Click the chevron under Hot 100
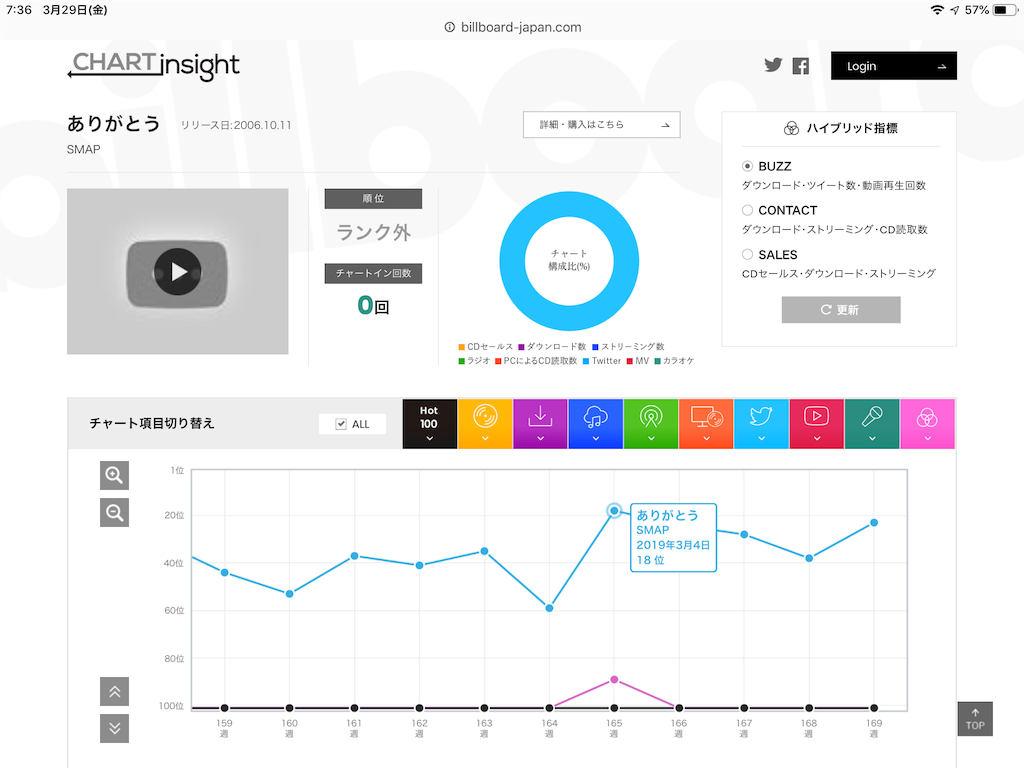 [x=429, y=439]
